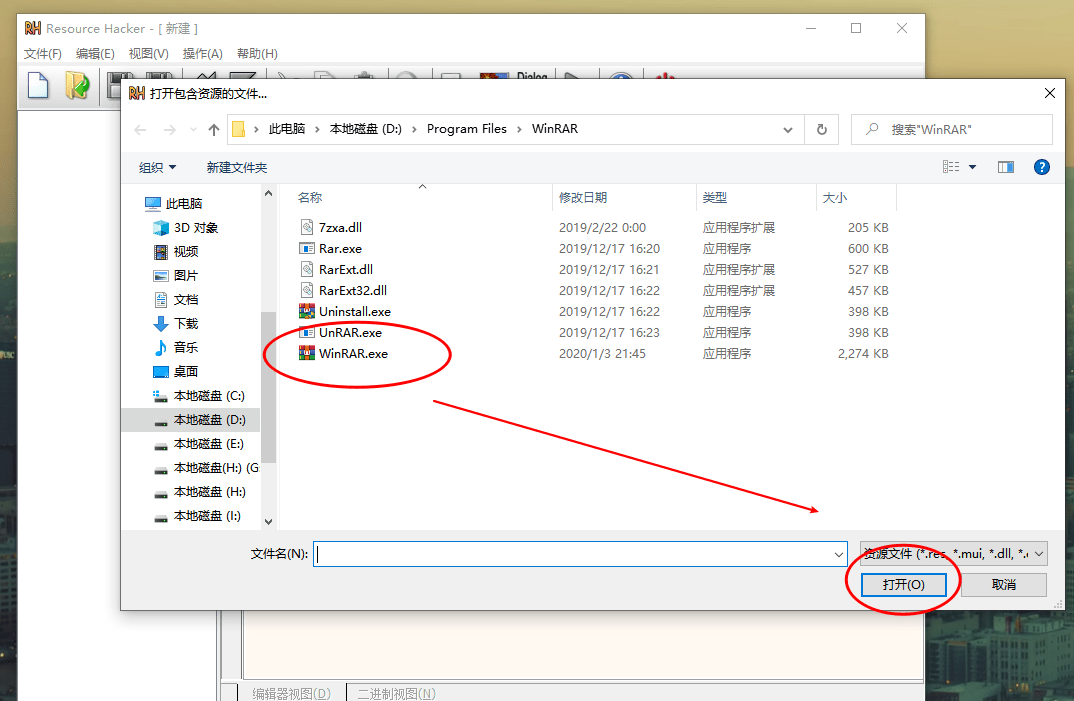Click the search magnifier icon
The height and width of the screenshot is (701, 1074).
tap(872, 129)
